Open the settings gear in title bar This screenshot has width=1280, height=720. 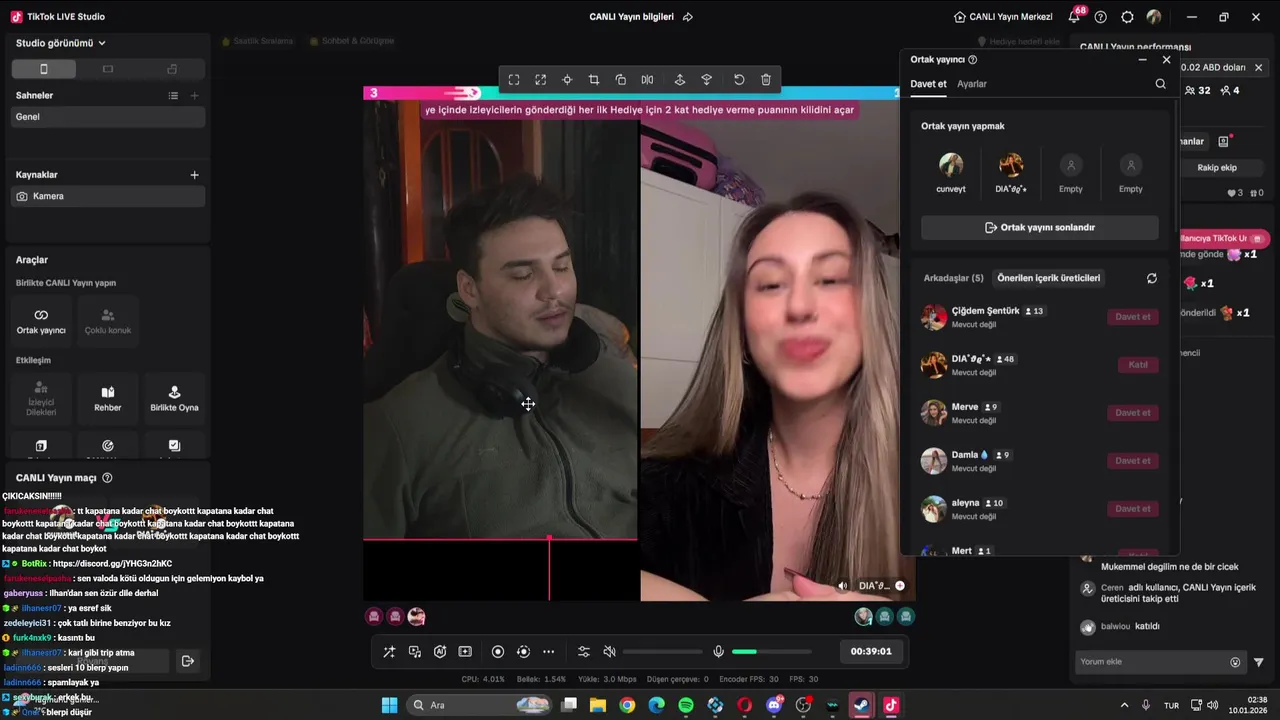pyautogui.click(x=1127, y=17)
